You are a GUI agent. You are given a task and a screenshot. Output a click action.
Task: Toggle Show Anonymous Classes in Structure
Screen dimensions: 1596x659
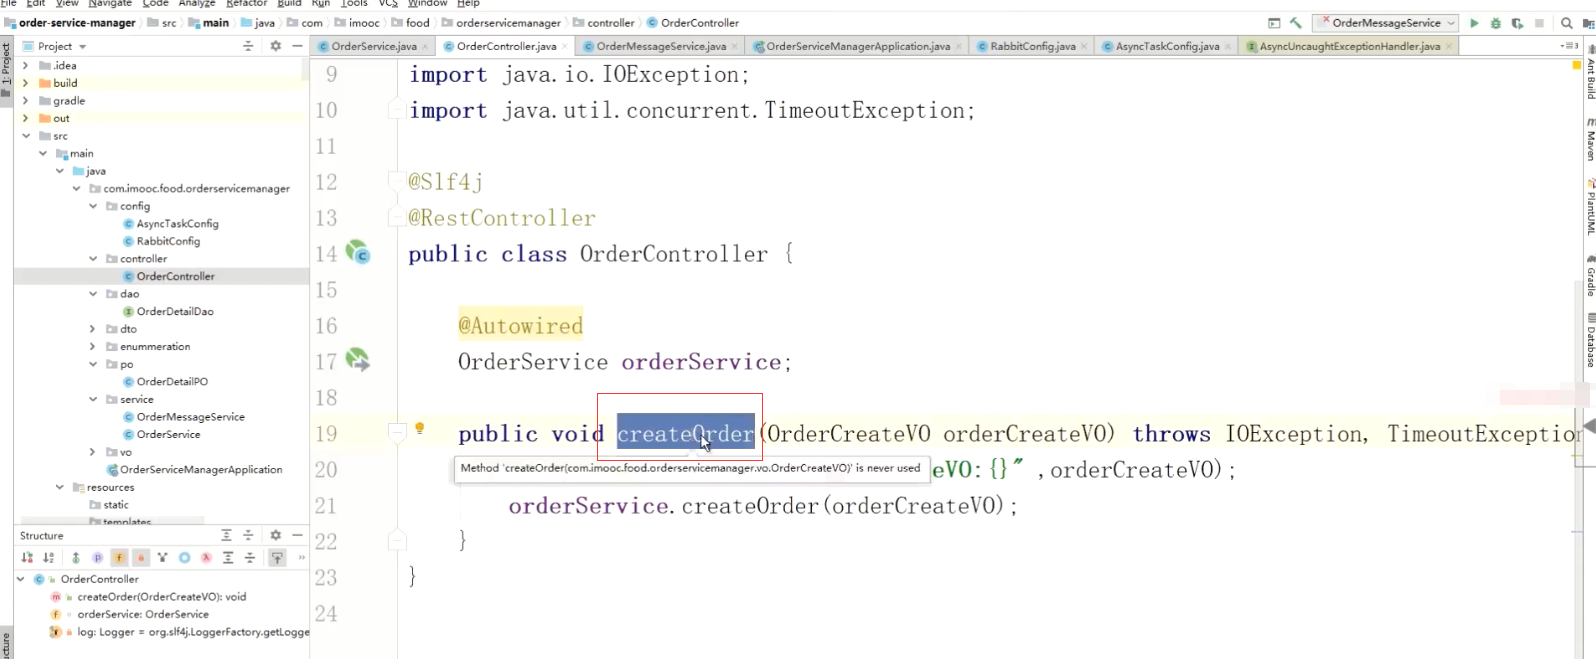pyautogui.click(x=184, y=557)
